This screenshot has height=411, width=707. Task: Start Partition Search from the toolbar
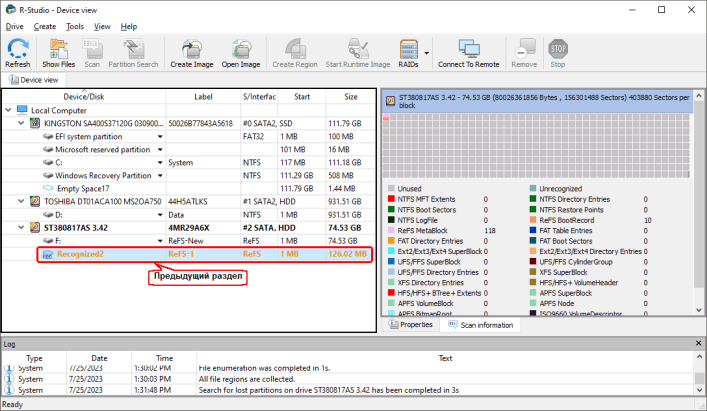[x=133, y=49]
